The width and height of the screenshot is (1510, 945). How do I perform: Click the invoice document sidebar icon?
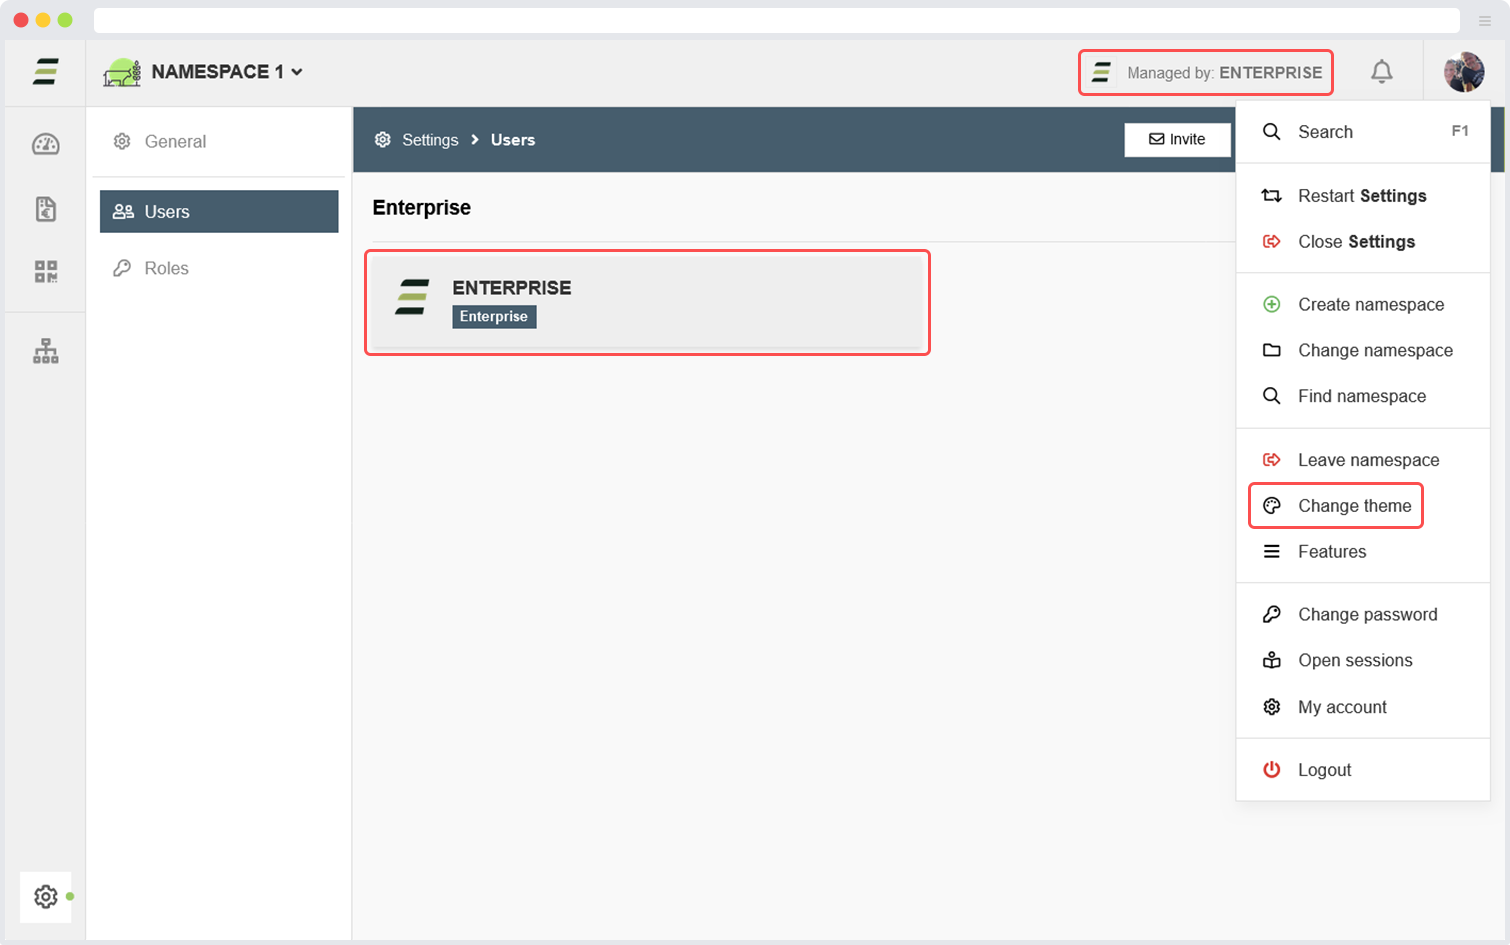(46, 209)
